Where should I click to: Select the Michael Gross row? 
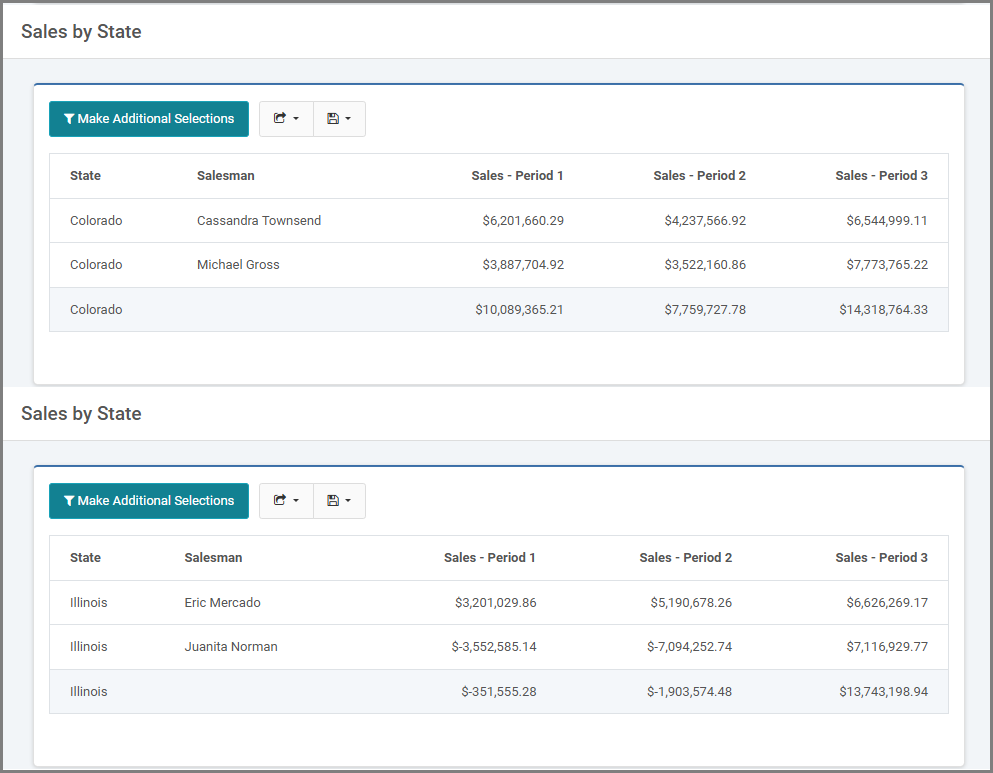click(x=499, y=265)
